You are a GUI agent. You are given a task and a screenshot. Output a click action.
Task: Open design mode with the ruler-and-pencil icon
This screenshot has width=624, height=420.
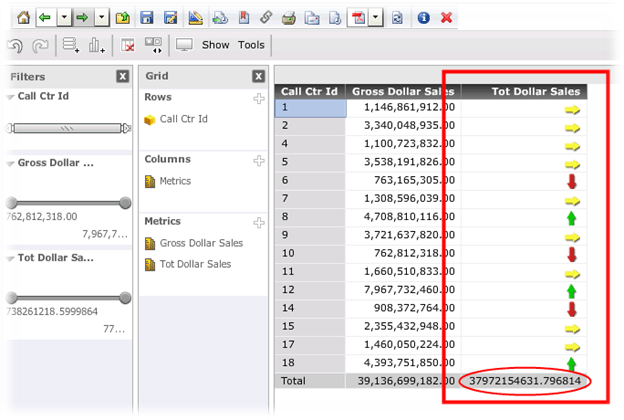[195, 18]
